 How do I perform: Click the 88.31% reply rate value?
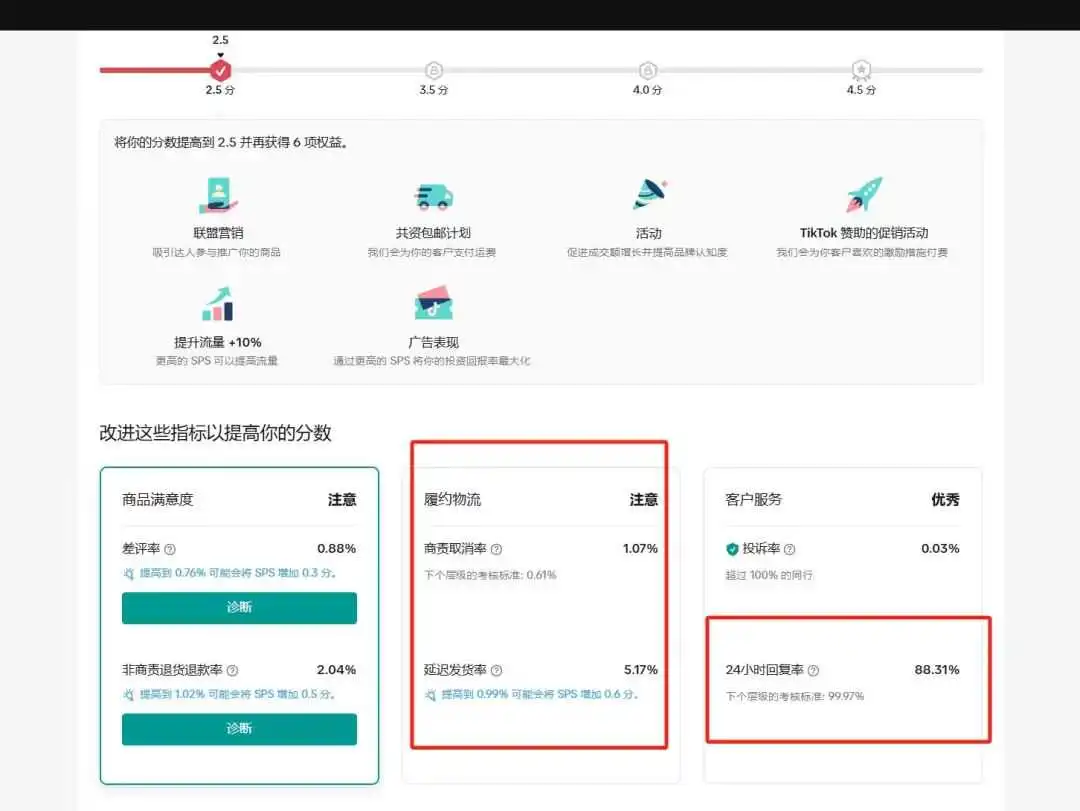(937, 670)
